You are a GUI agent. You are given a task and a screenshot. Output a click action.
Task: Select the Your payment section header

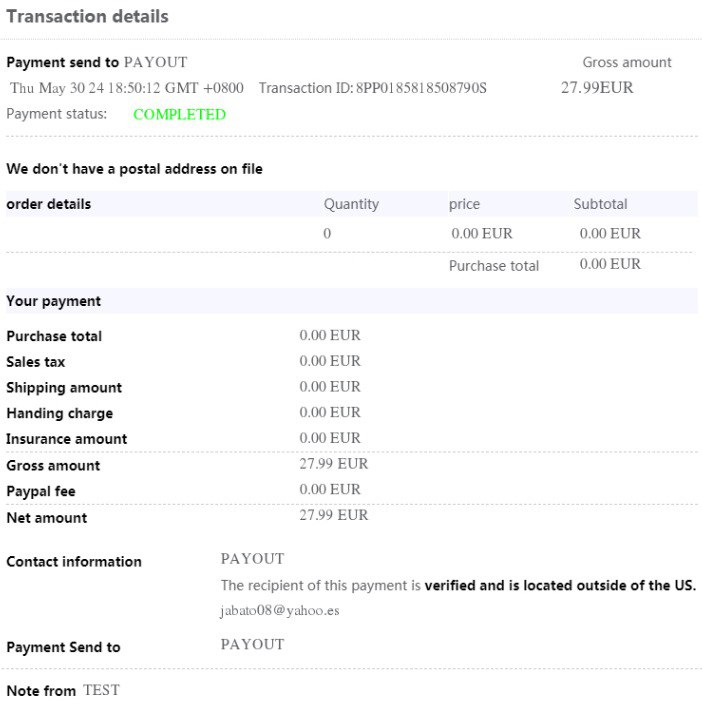point(53,301)
